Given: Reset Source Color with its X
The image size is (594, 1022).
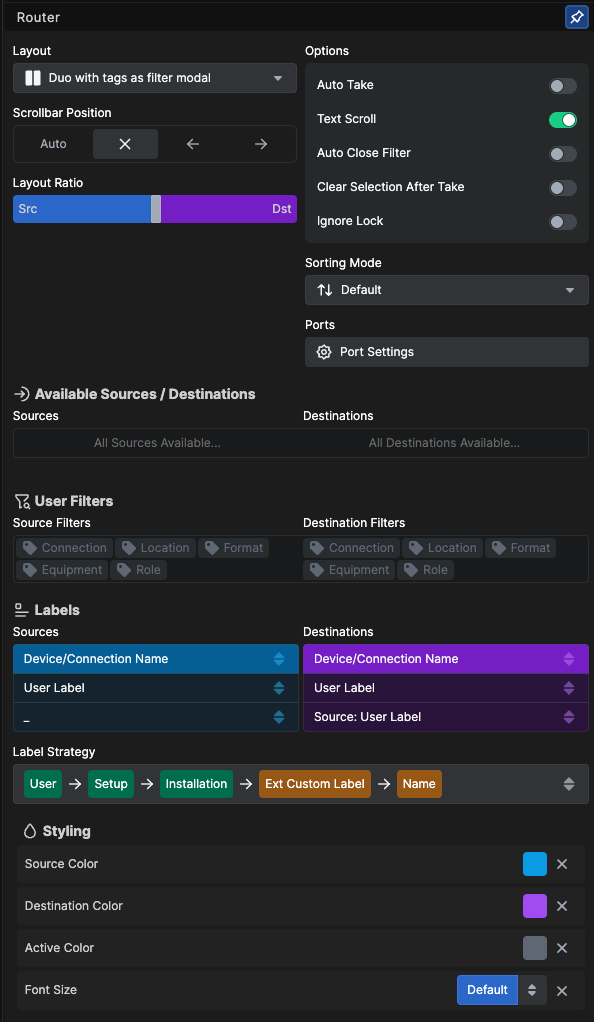Looking at the screenshot, I should point(562,864).
